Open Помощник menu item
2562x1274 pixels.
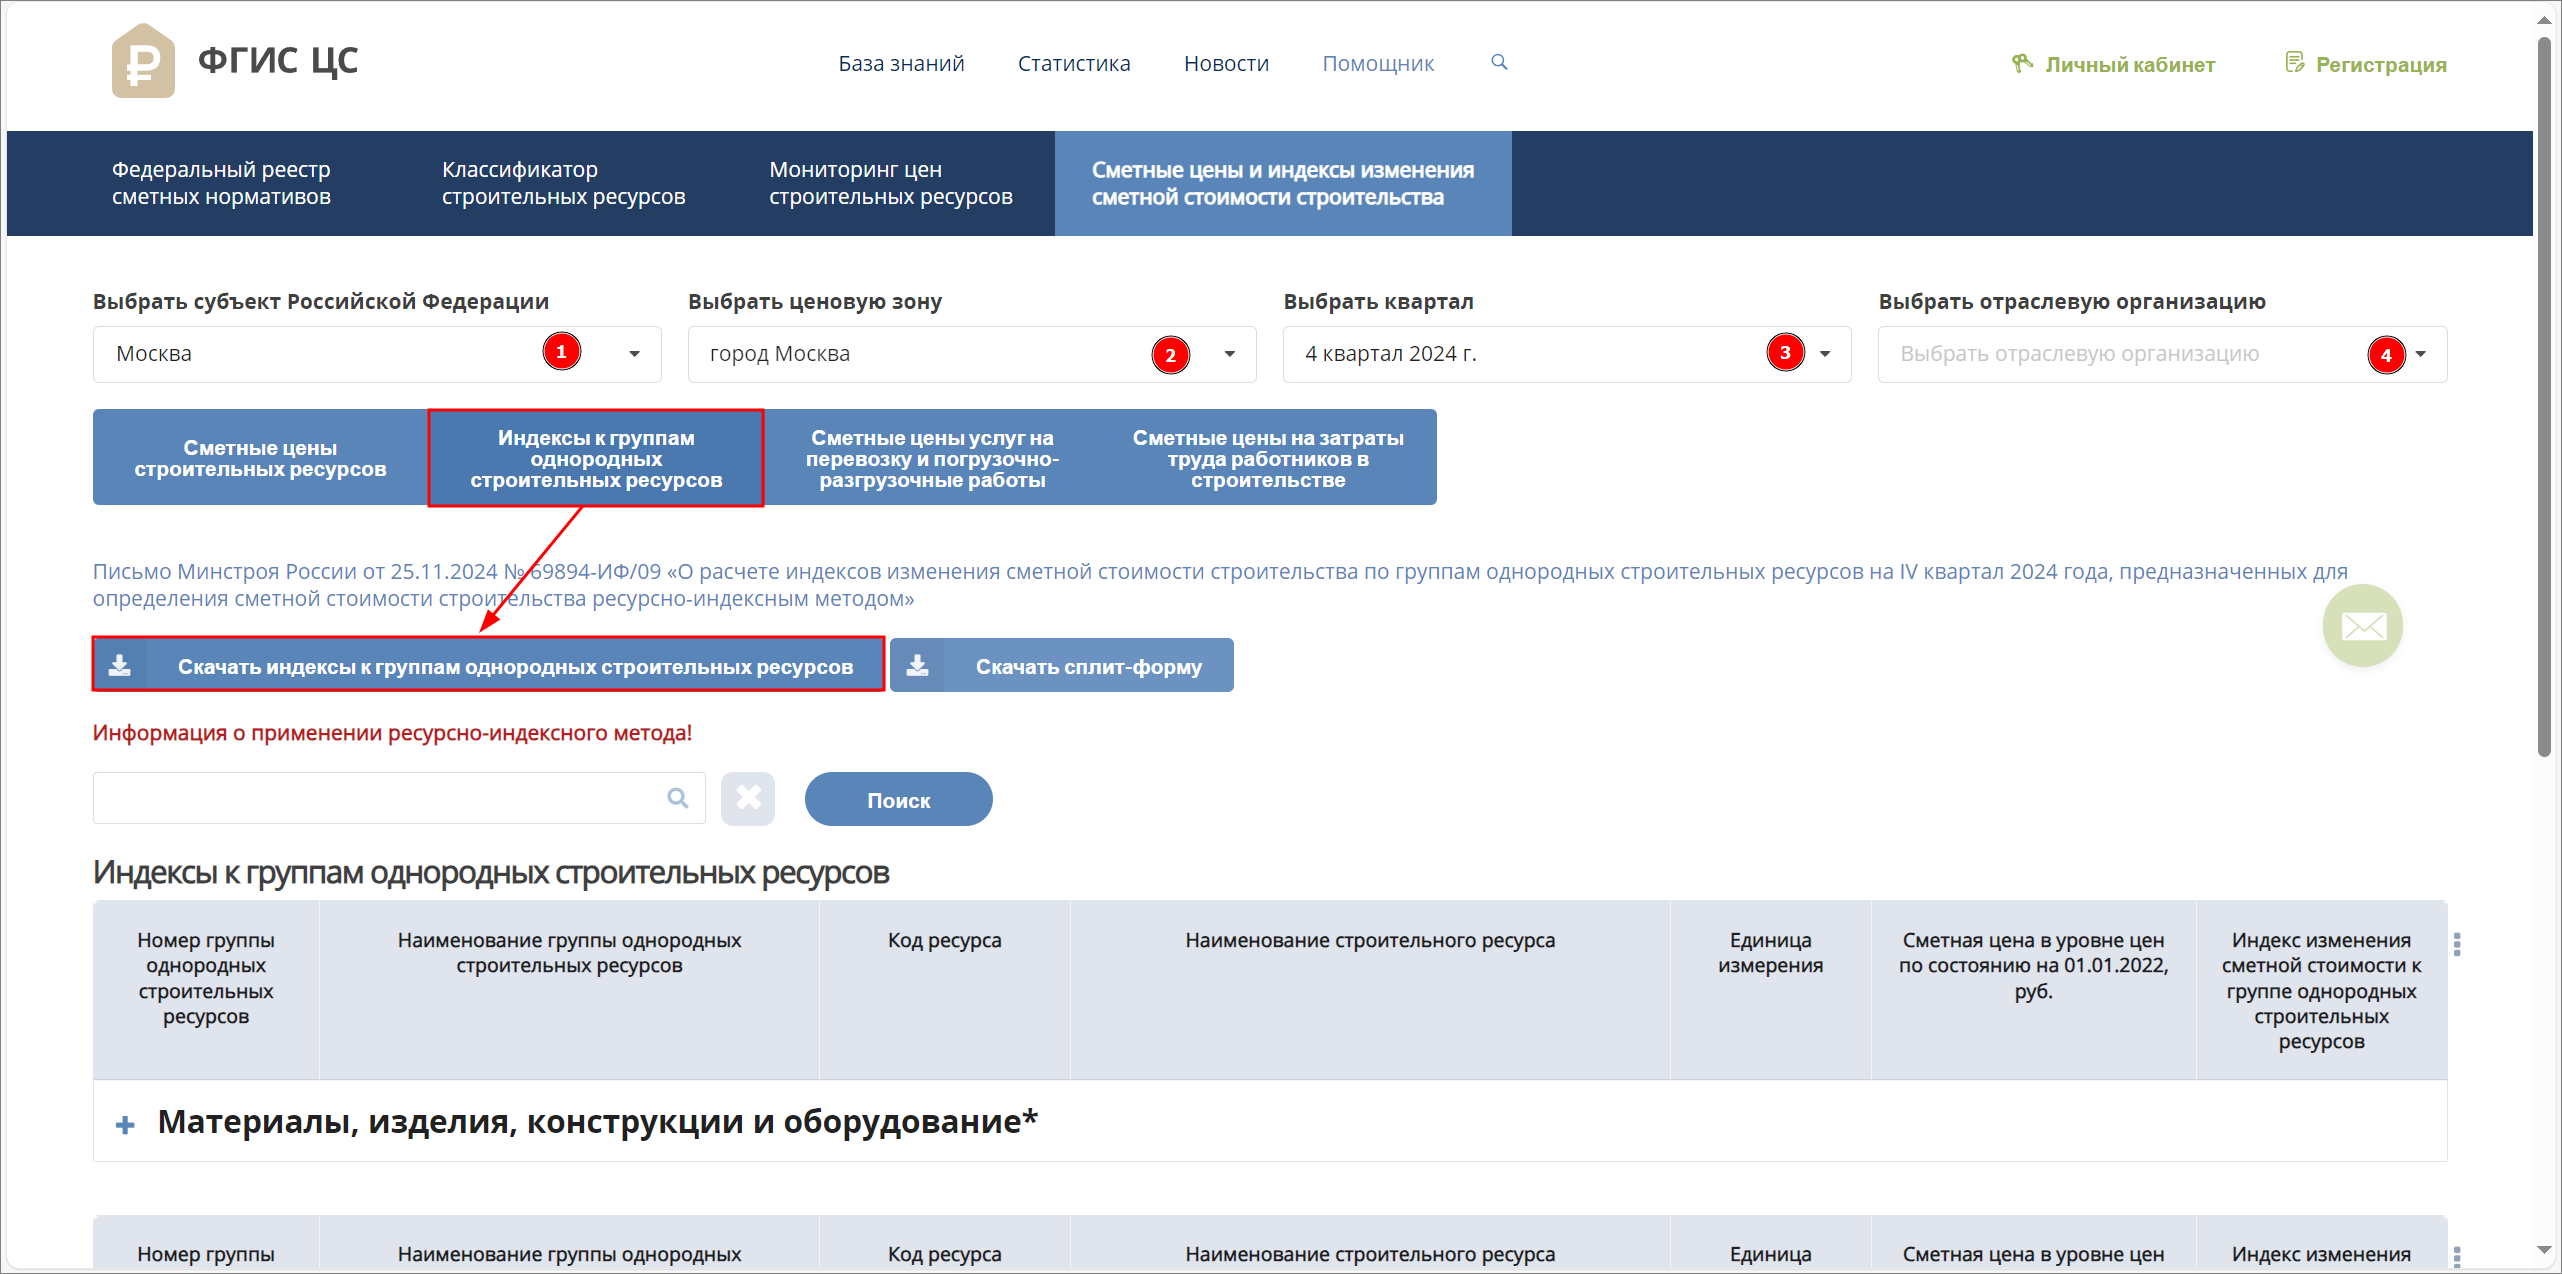point(1378,64)
